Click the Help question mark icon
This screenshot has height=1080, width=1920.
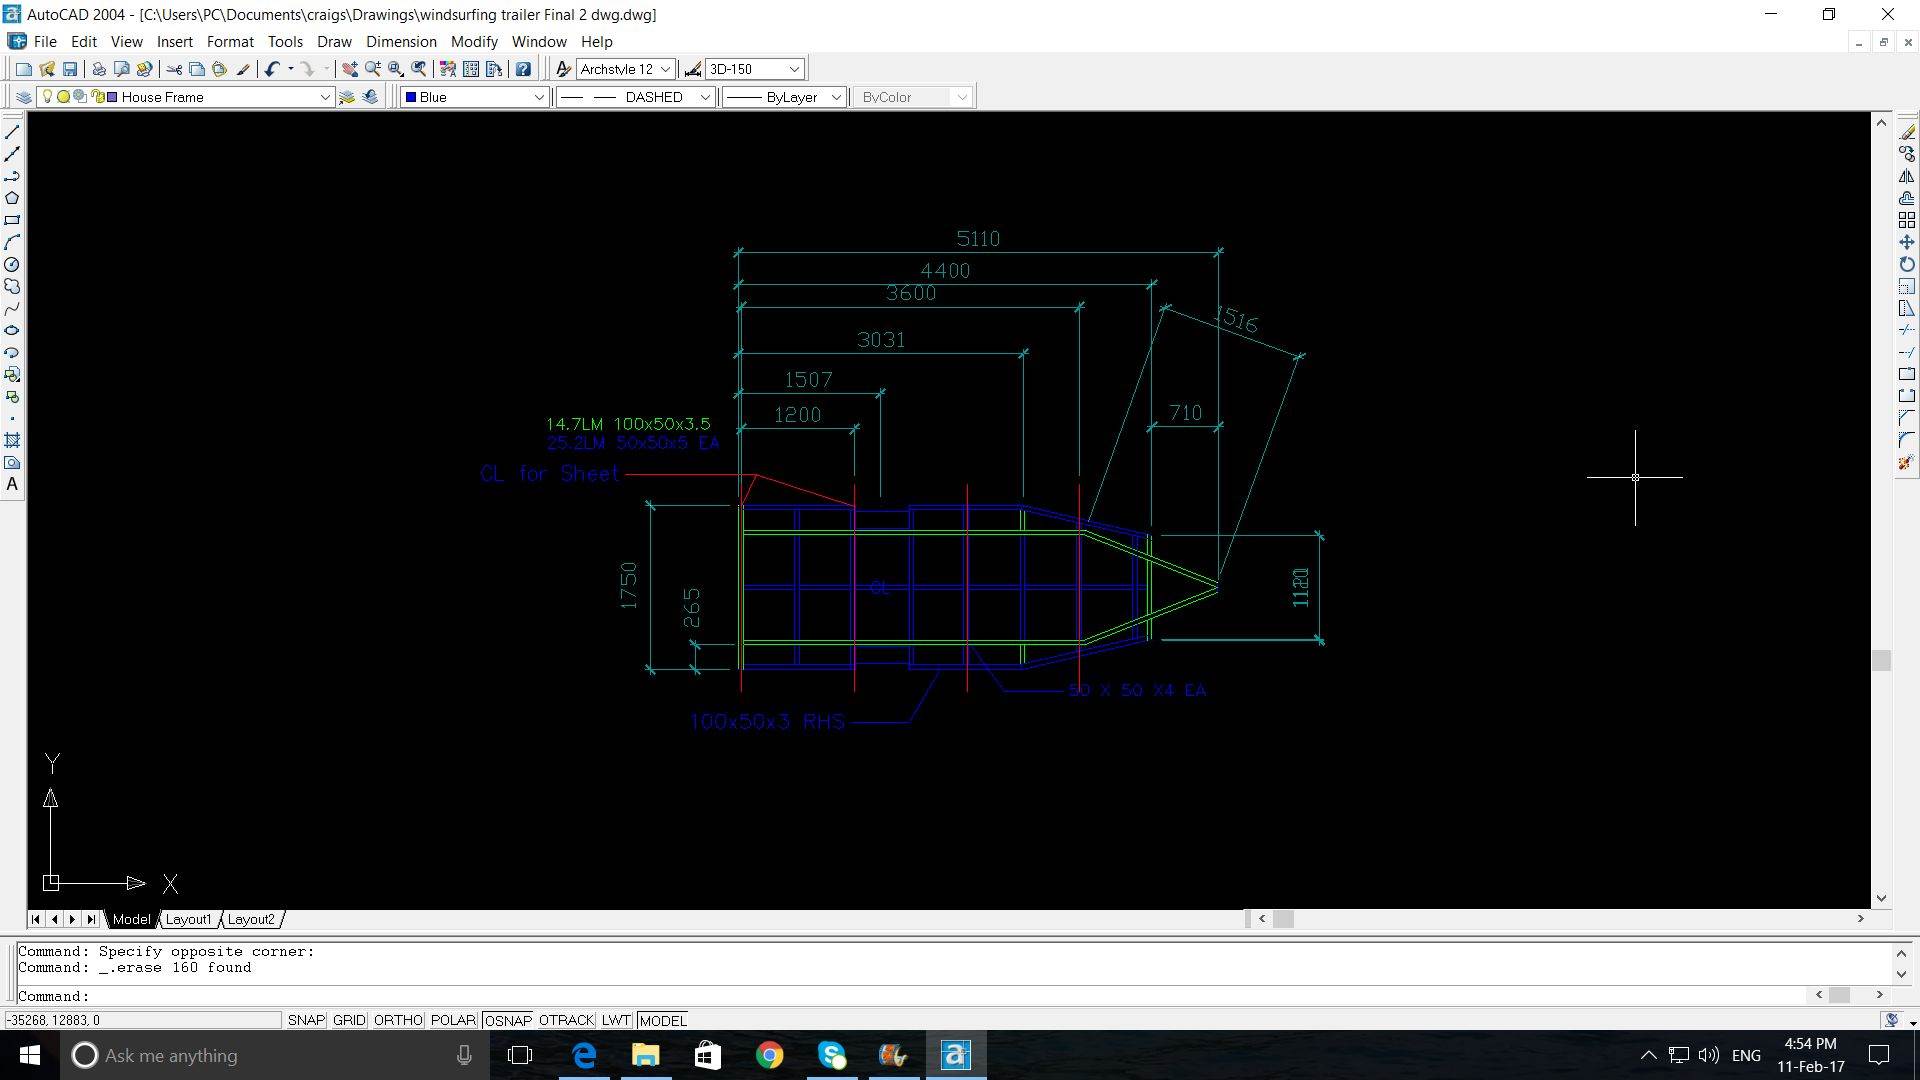click(523, 69)
